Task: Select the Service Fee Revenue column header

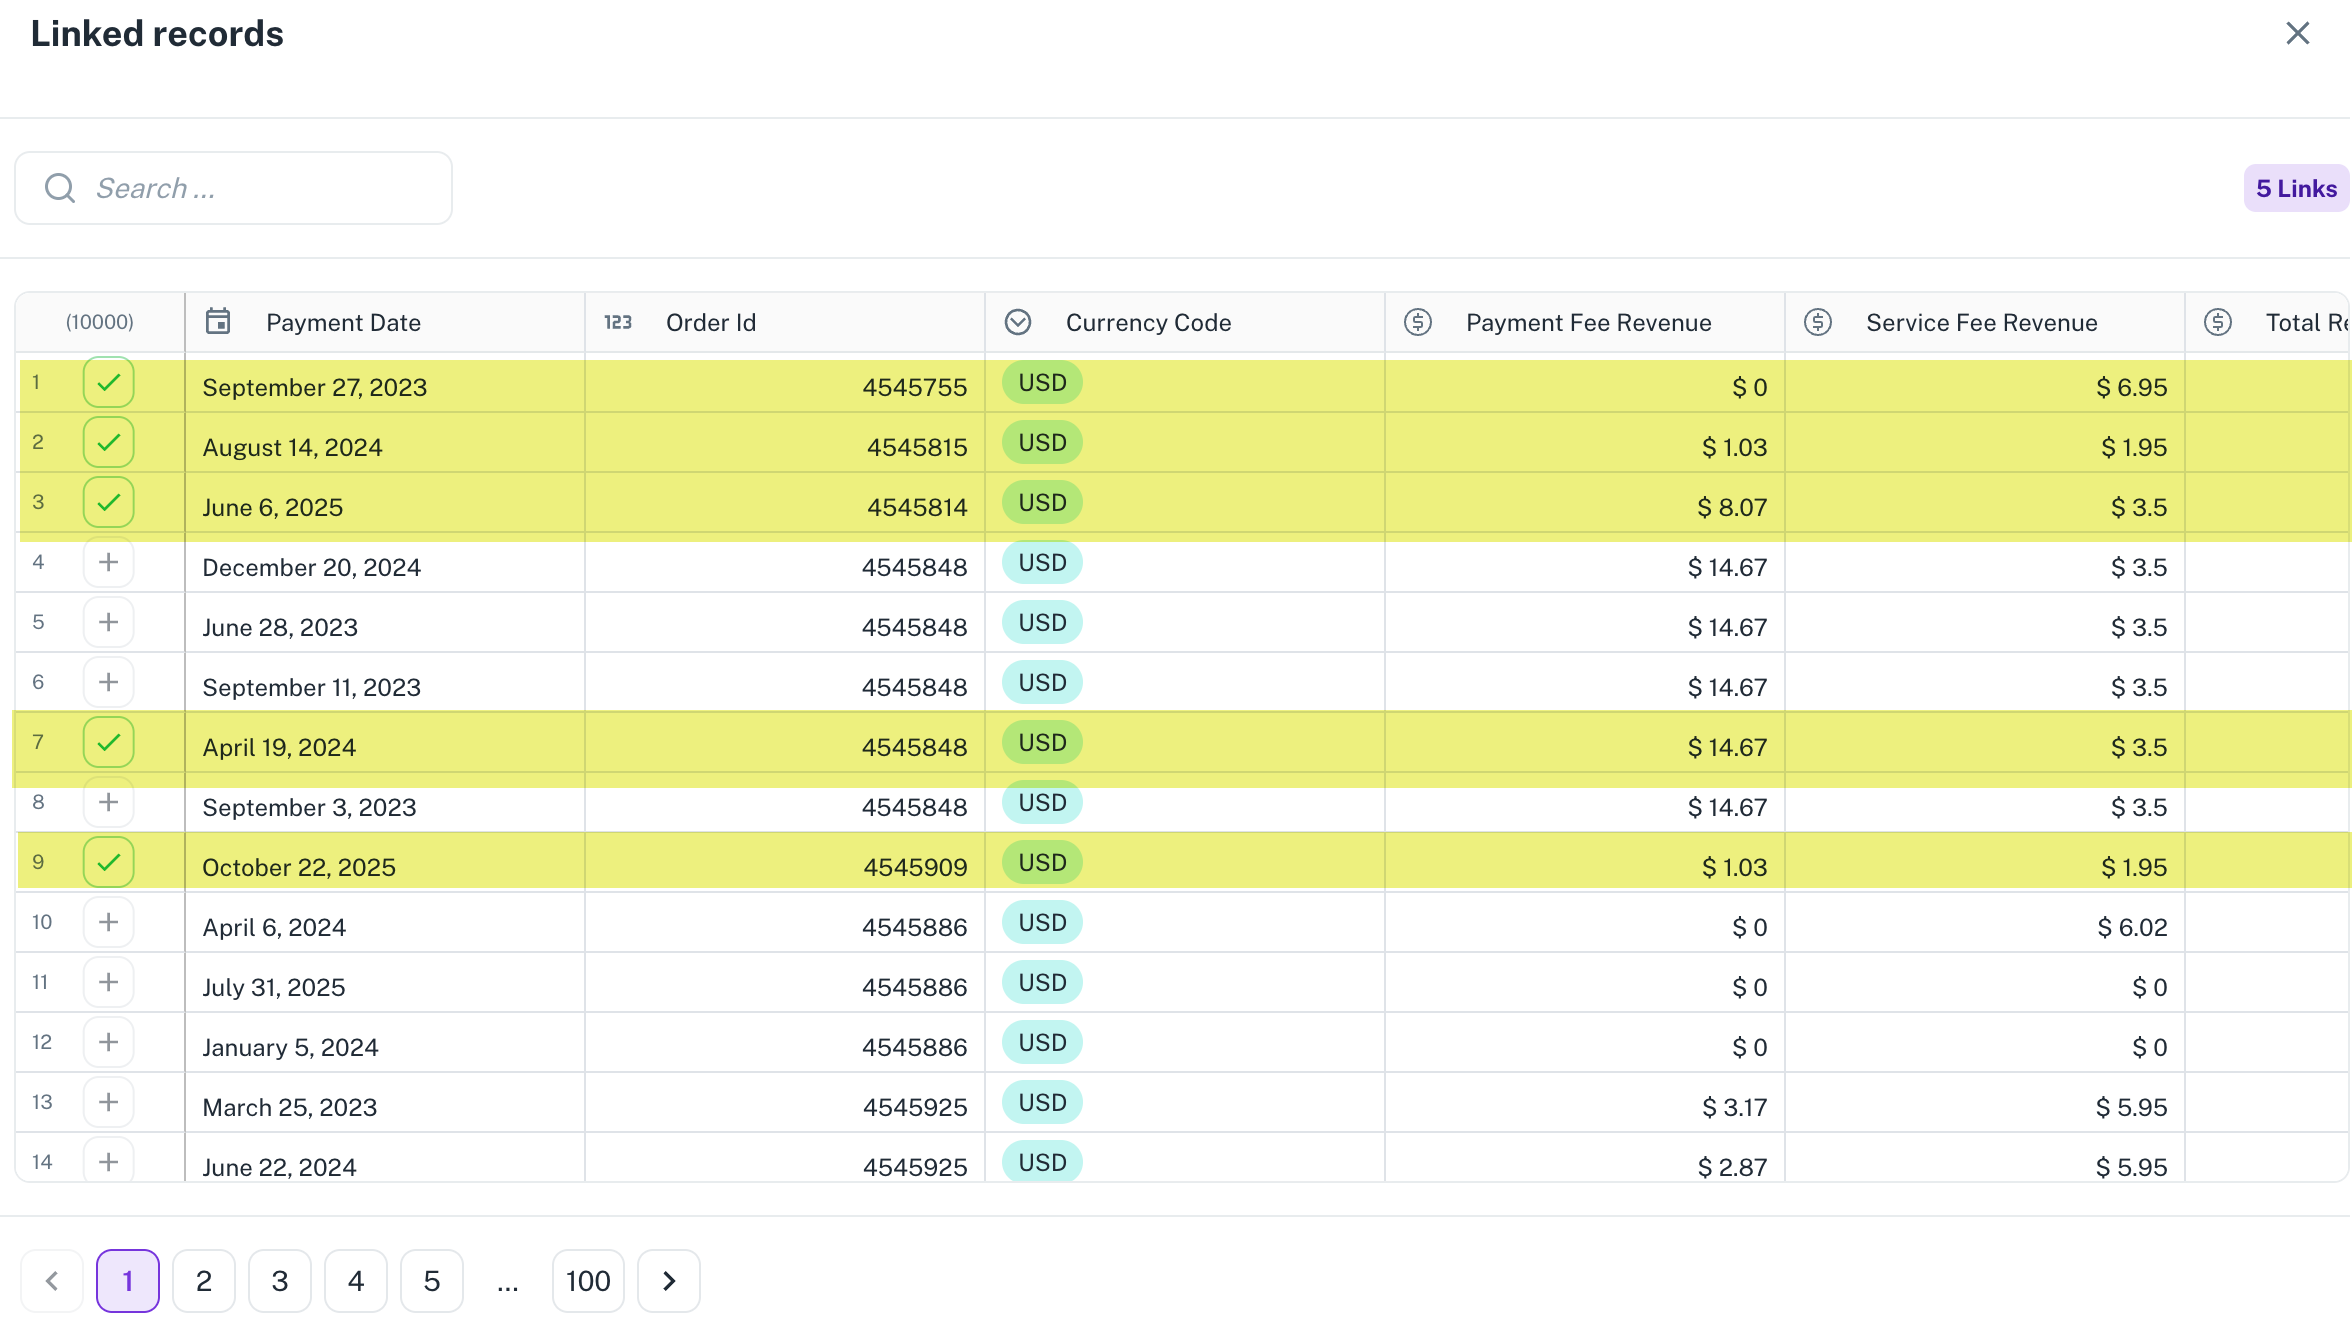Action: point(1985,322)
